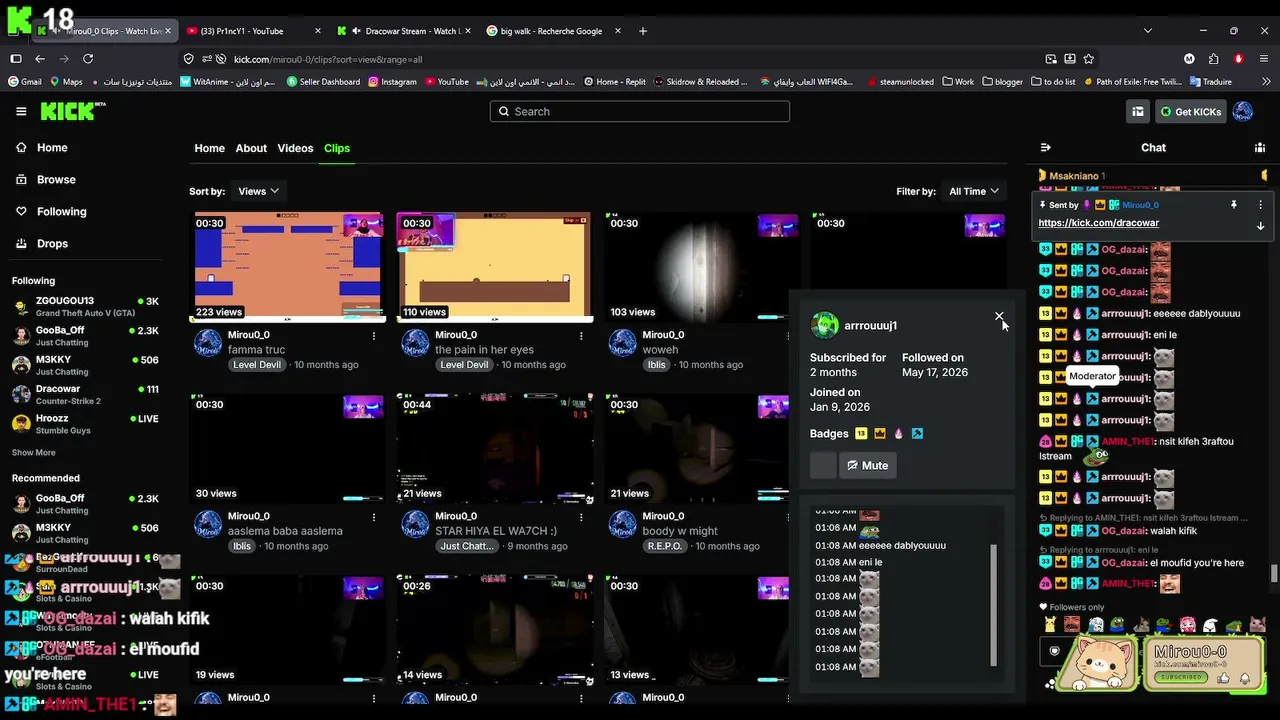Click the Level Devil tag under 'famma truc'
Screen dimensions: 1280x720
pos(257,365)
